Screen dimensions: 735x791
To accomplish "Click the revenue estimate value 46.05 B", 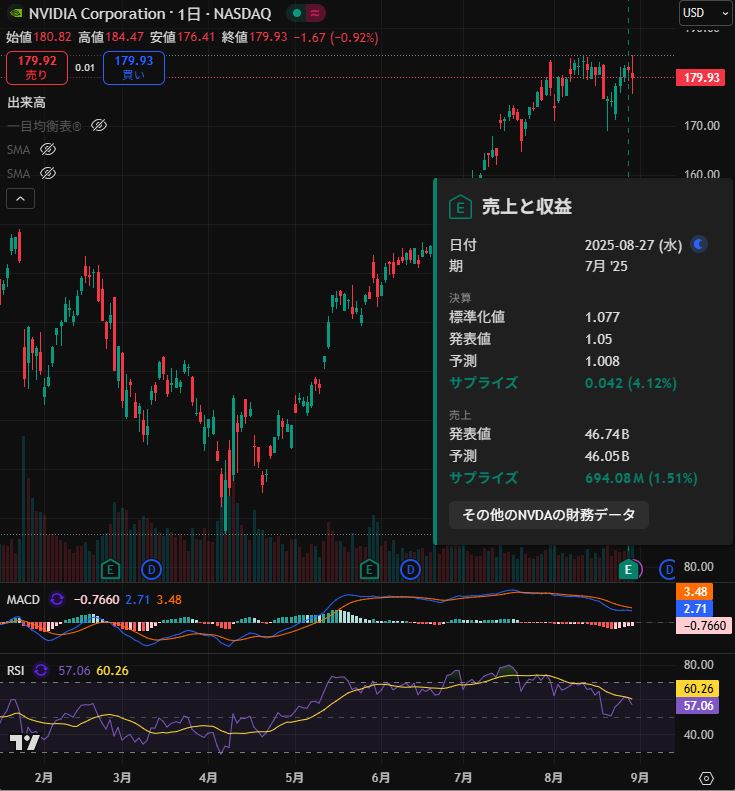I will pyautogui.click(x=607, y=457).
